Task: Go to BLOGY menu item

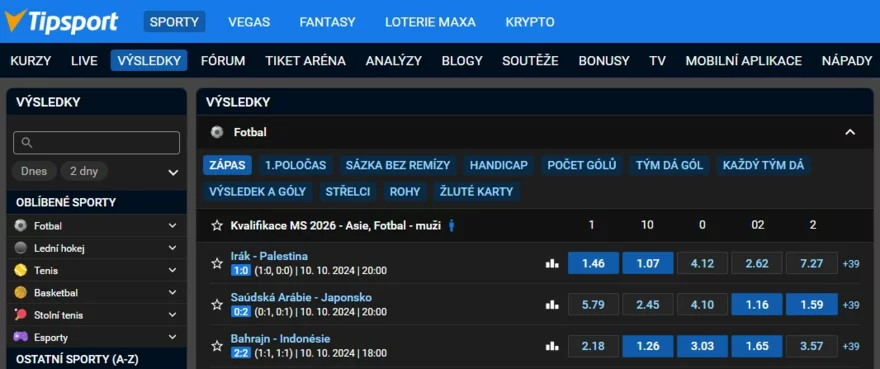Action: click(x=462, y=61)
